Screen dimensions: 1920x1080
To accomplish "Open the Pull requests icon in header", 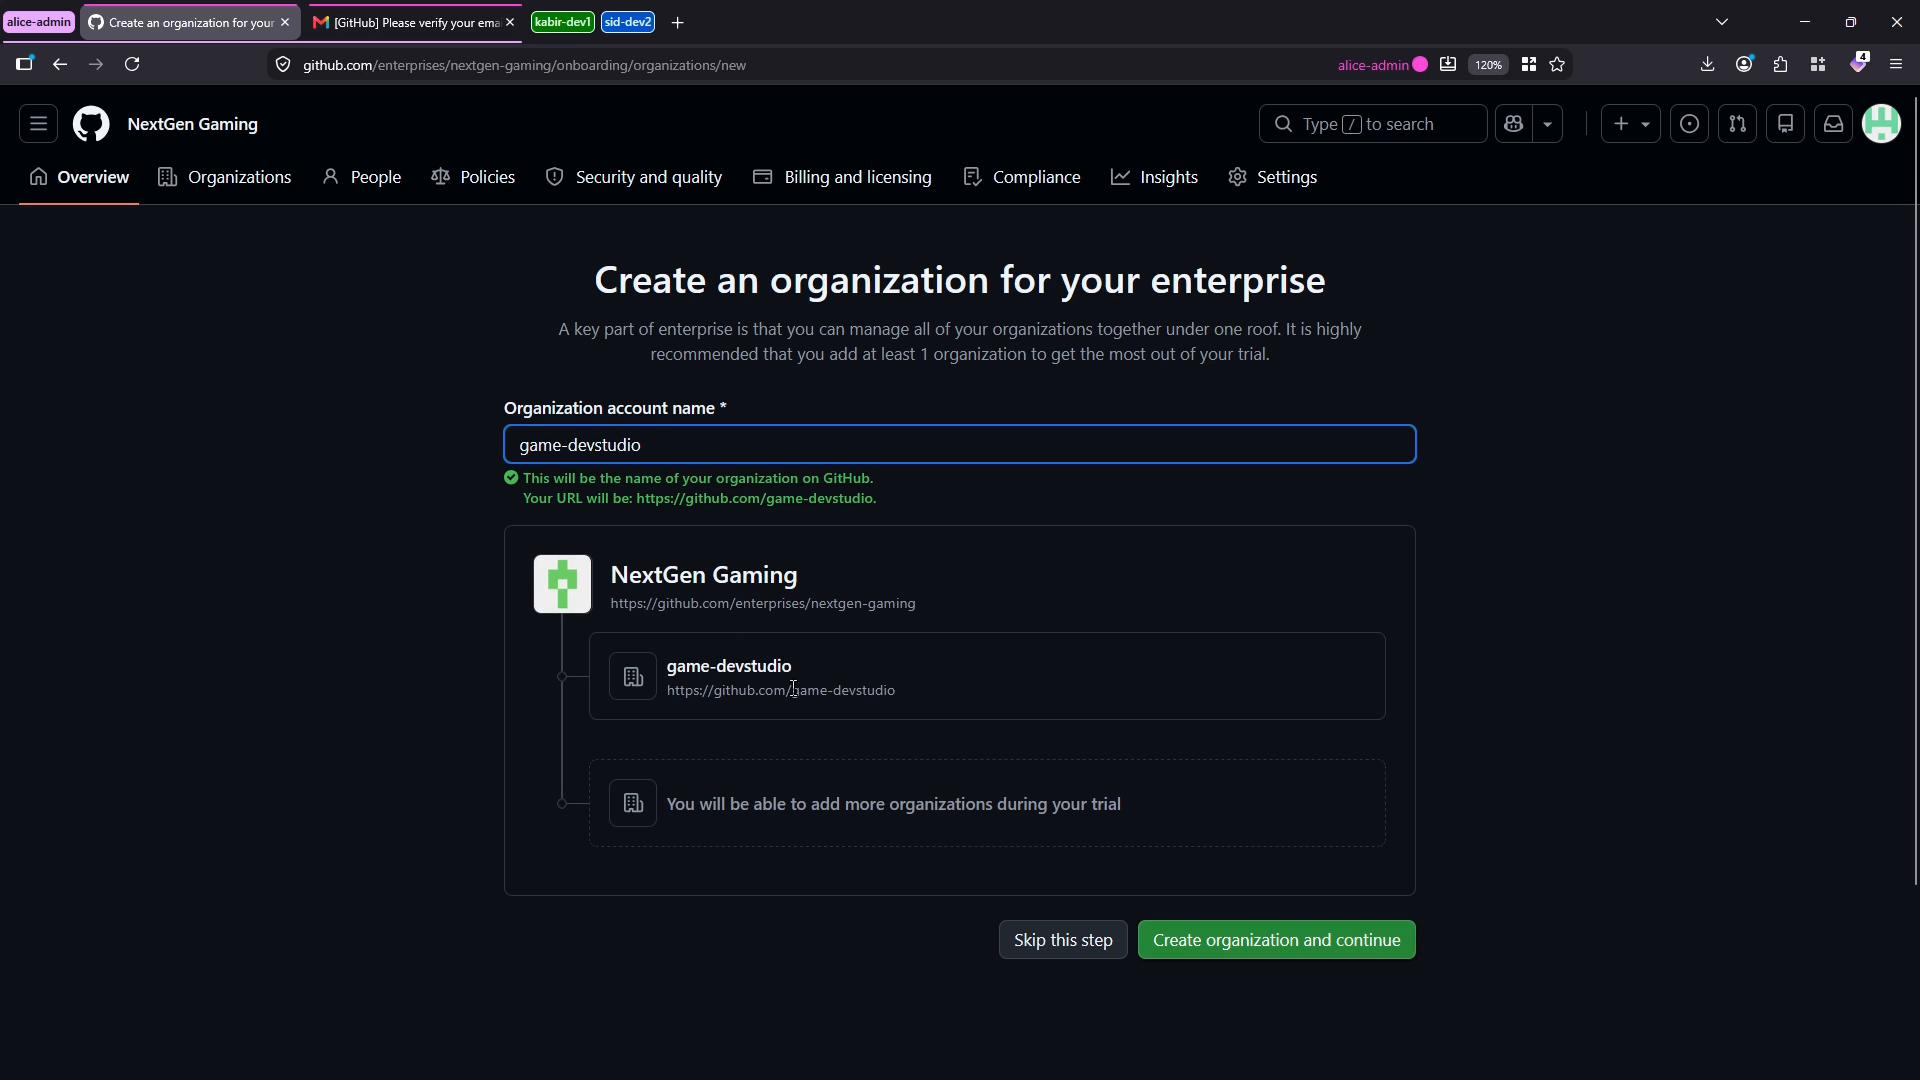I will [x=1737, y=124].
